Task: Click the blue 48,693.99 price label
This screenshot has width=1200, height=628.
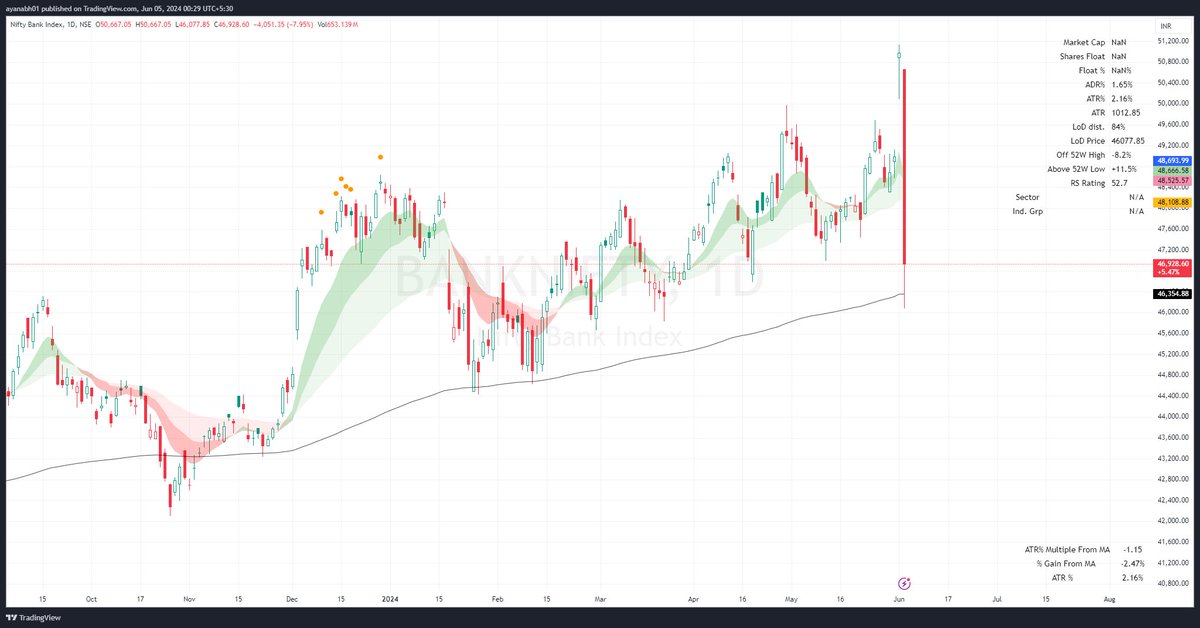Action: click(1173, 160)
